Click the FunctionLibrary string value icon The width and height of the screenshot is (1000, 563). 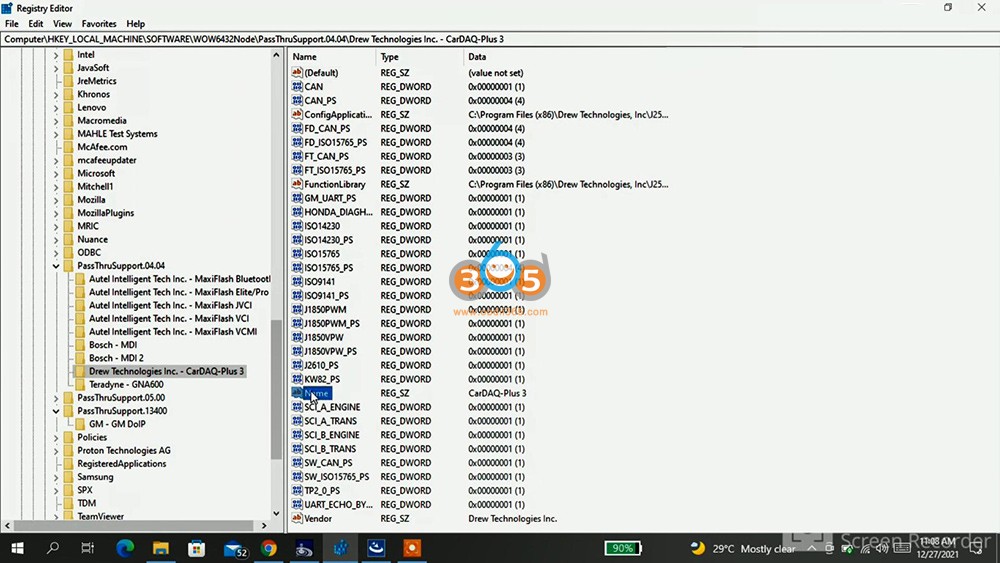coord(297,184)
